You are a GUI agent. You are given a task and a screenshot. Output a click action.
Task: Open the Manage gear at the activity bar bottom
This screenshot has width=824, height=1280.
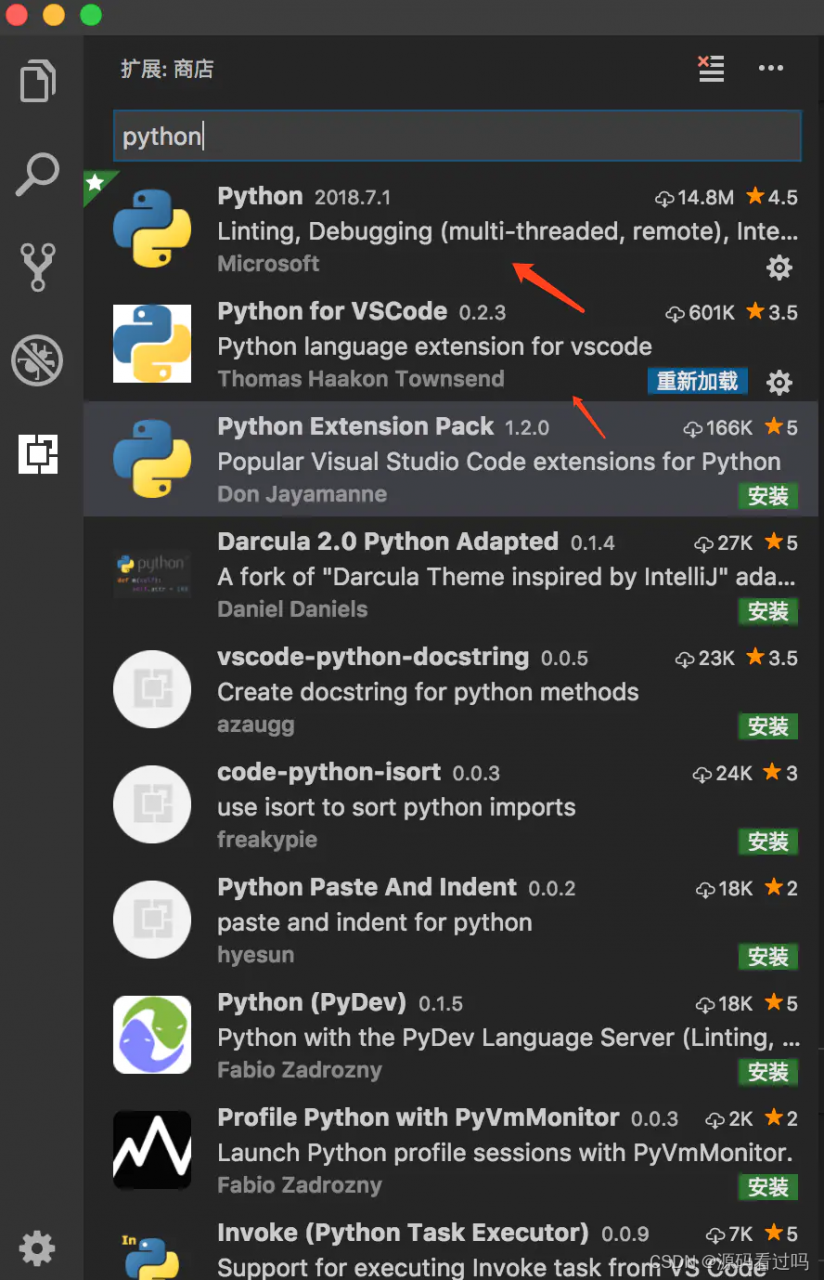point(38,1247)
